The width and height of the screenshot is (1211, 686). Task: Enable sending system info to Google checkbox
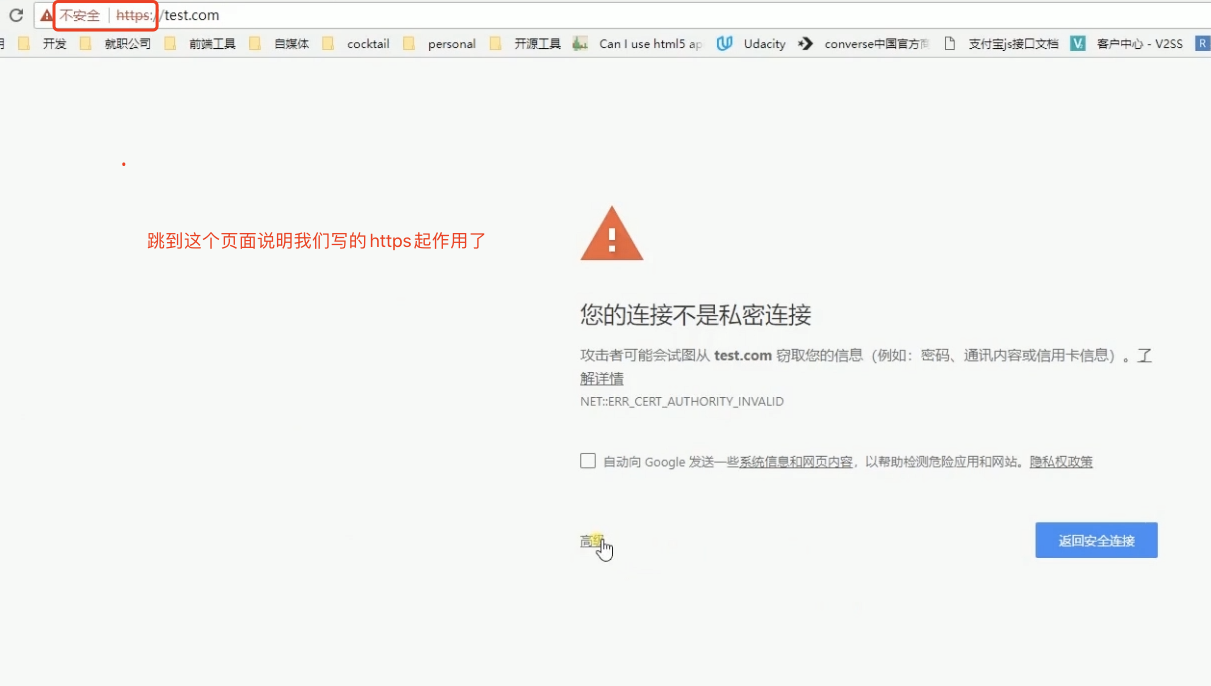pyautogui.click(x=588, y=461)
